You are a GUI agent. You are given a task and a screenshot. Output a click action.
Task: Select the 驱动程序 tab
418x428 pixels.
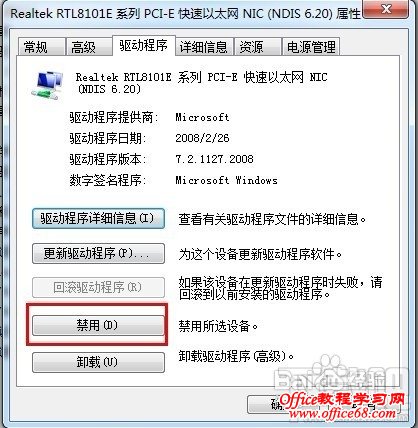pos(144,45)
